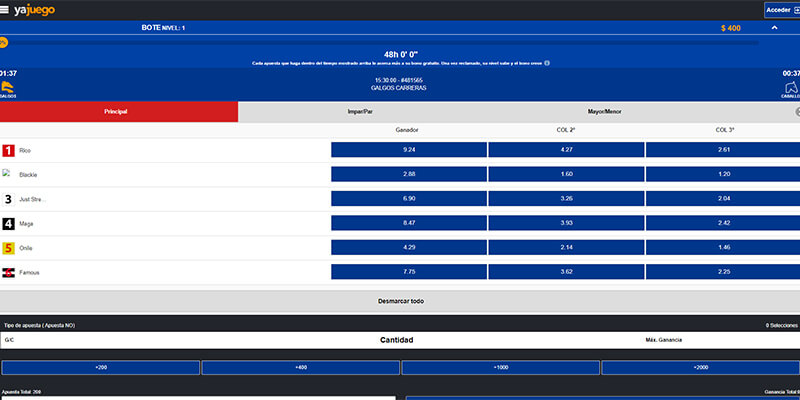Click the COL 2º column header
The image size is (800, 400).
click(566, 130)
